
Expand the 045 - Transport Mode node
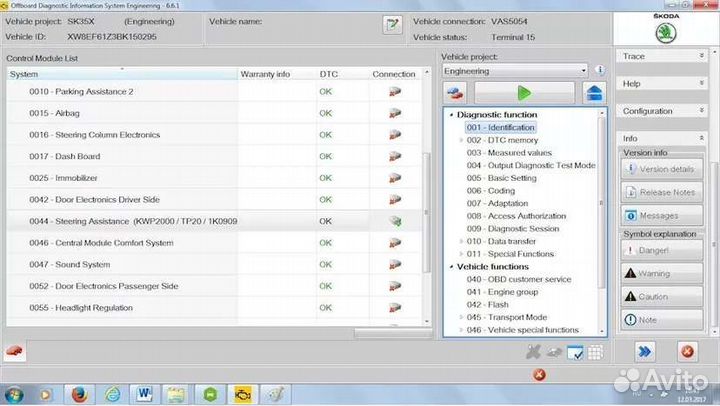(x=461, y=317)
